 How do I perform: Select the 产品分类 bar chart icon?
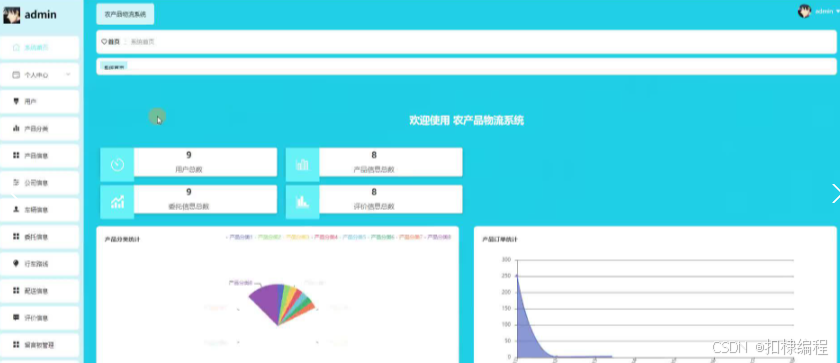[16, 128]
